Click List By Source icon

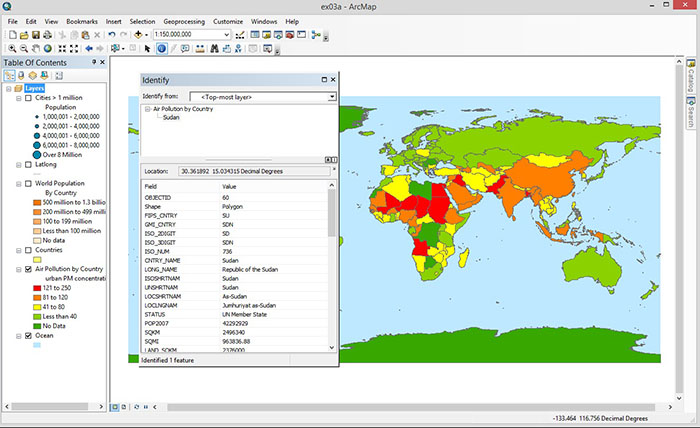point(21,75)
